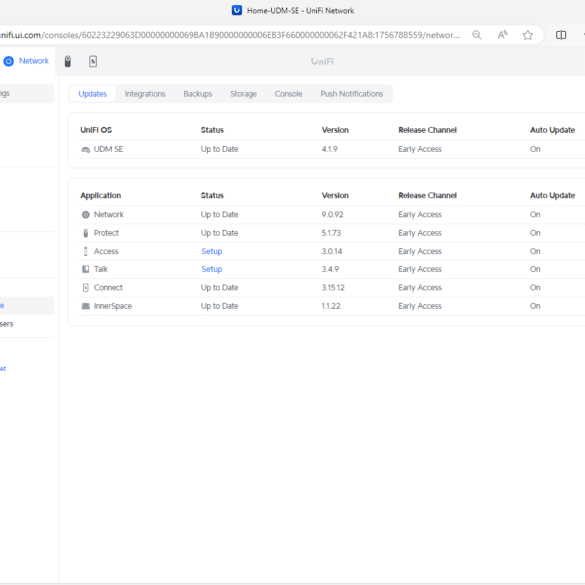The width and height of the screenshot is (585, 585).
Task: Click the UniFi tab favicon in title bar
Action: tap(237, 10)
